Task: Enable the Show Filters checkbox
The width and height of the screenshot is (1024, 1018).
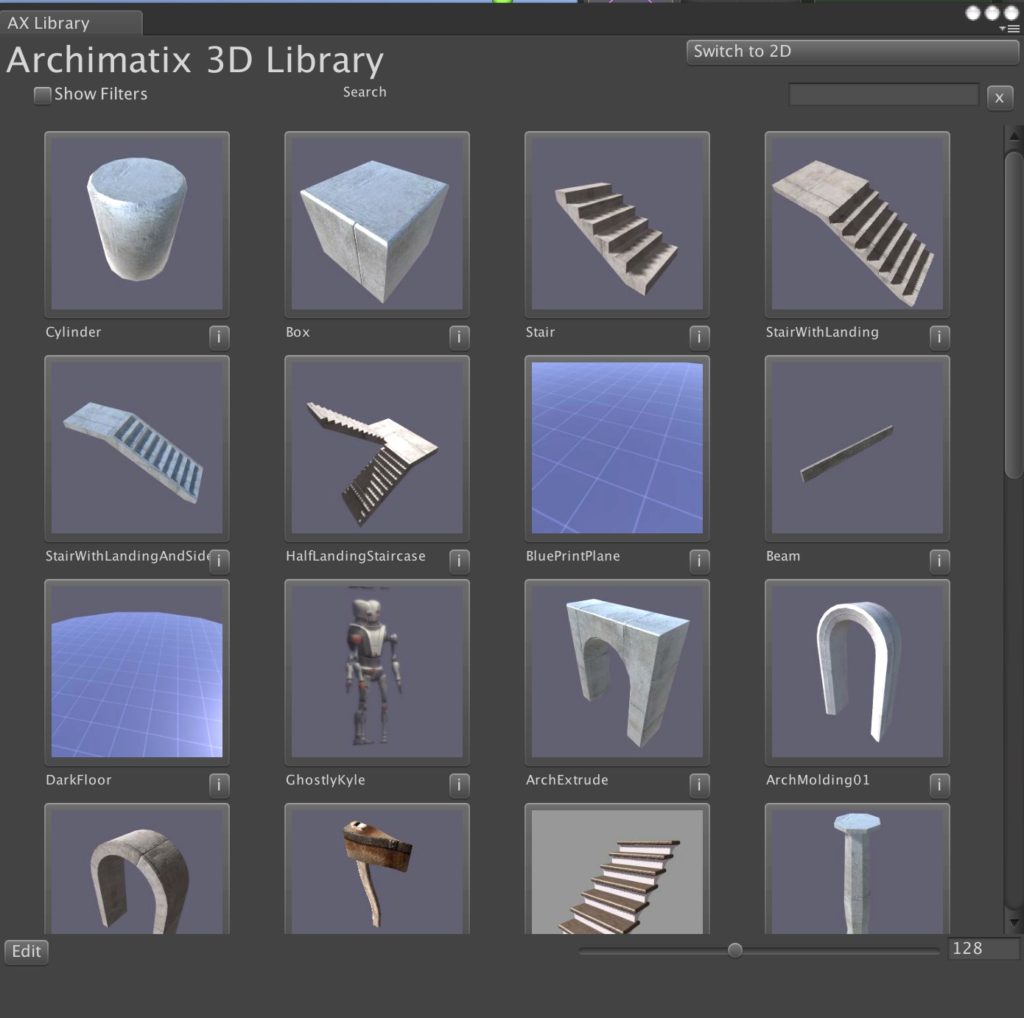Action: point(42,95)
